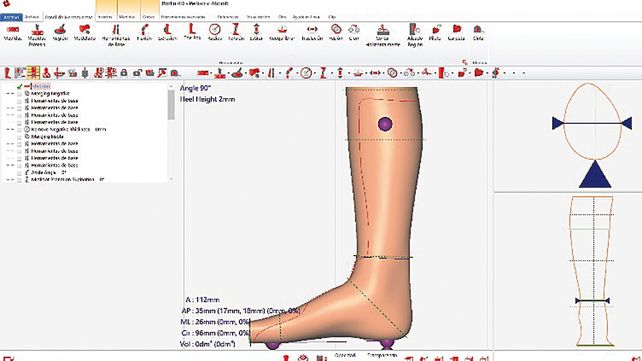The height and width of the screenshot is (361, 642).
Task: Tick checkbox of second Merging row below Remove Negative
Action: pos(19,137)
